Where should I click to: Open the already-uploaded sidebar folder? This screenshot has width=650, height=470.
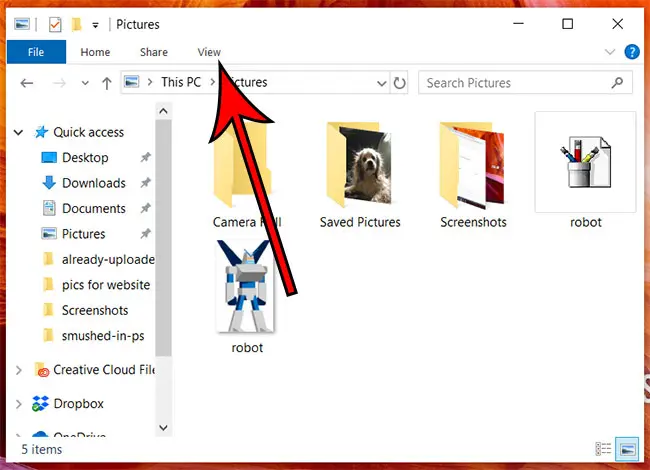coord(108,259)
